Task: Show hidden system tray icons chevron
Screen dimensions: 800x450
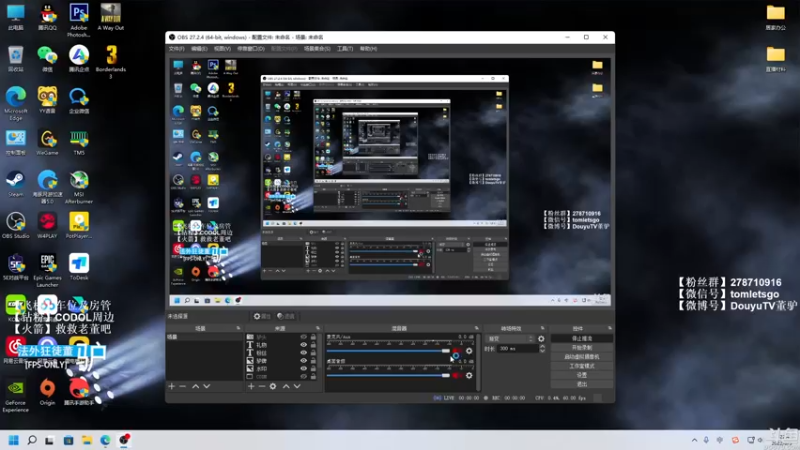Action: tap(694, 440)
